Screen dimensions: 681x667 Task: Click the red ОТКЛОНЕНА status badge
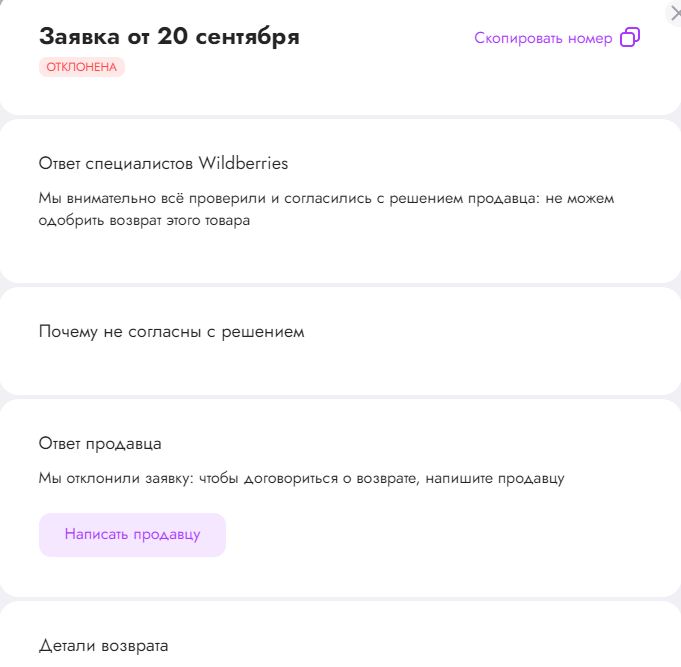(x=82, y=67)
